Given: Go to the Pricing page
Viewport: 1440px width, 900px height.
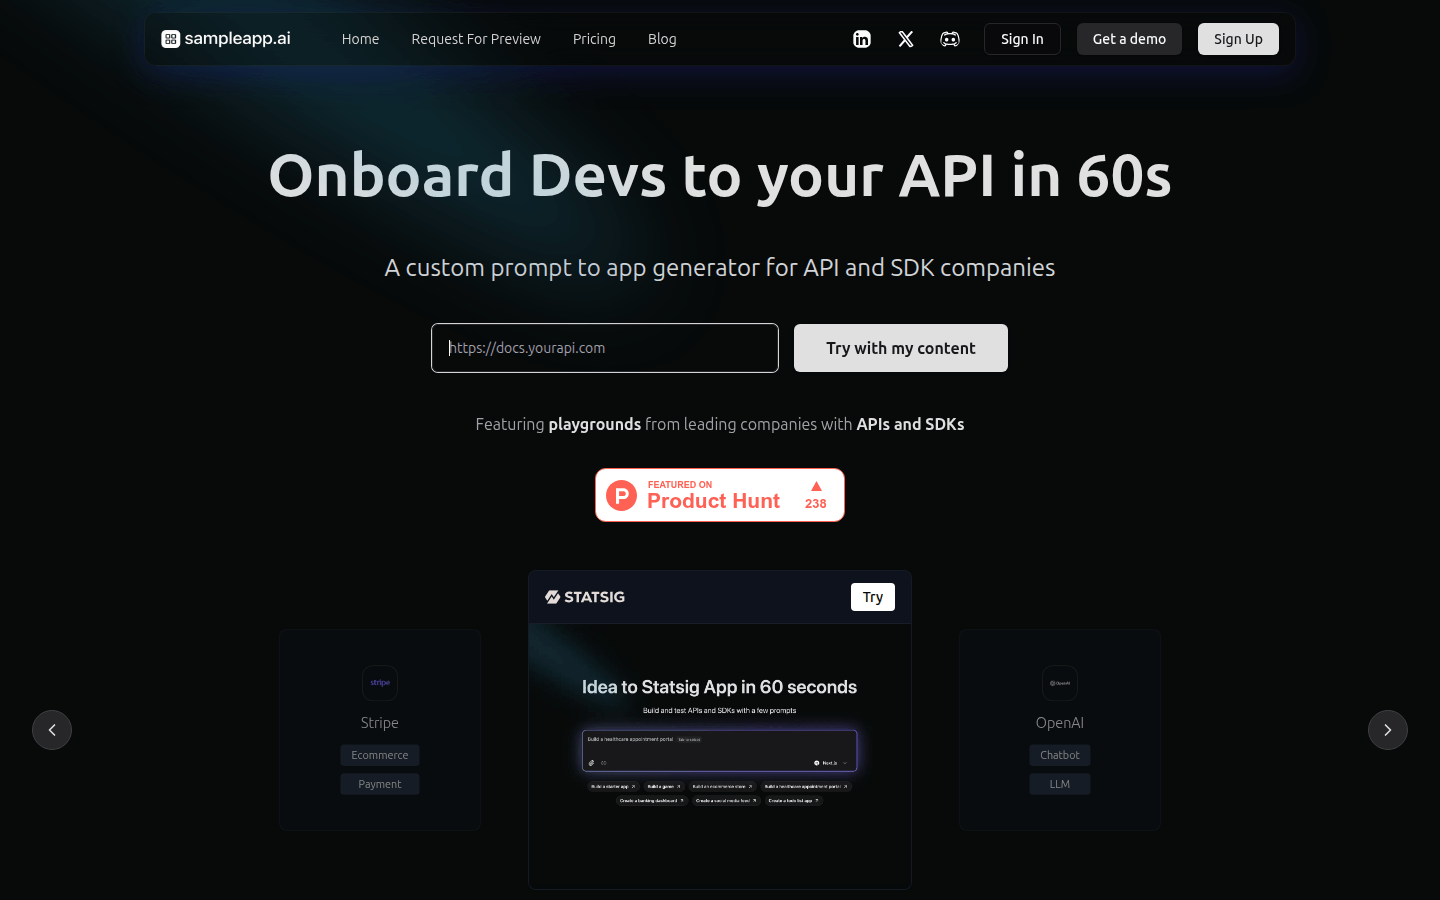Looking at the screenshot, I should [x=594, y=39].
